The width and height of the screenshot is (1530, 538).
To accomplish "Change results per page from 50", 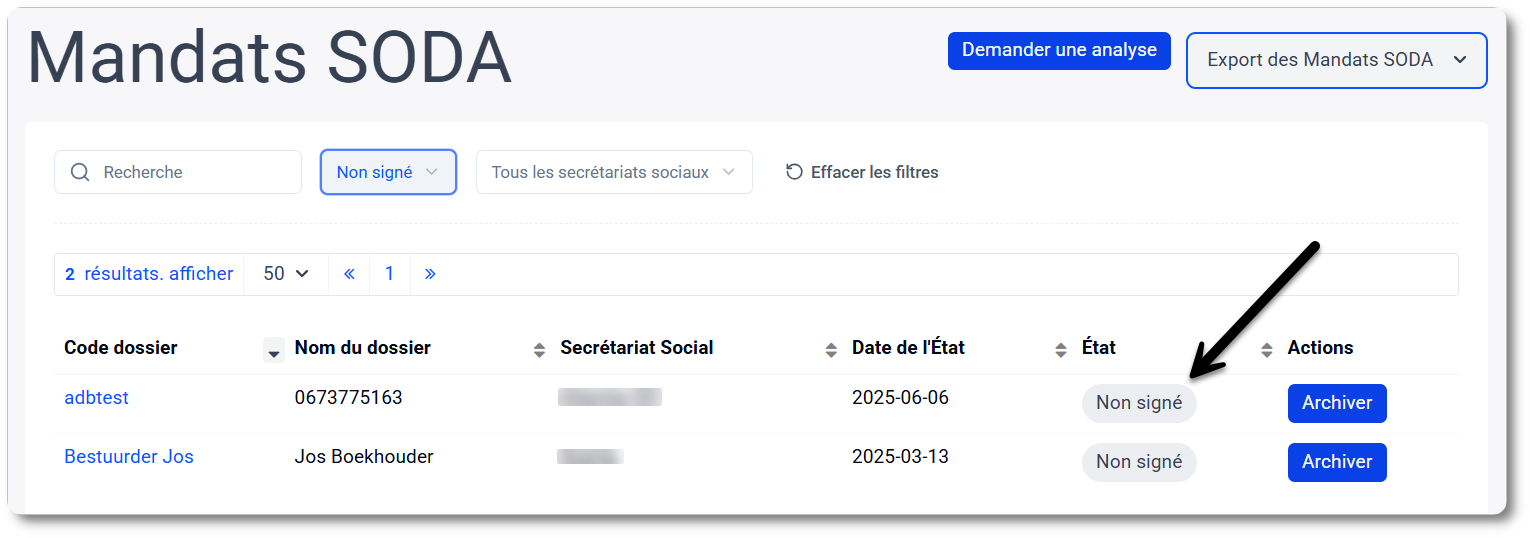I will click(x=286, y=274).
